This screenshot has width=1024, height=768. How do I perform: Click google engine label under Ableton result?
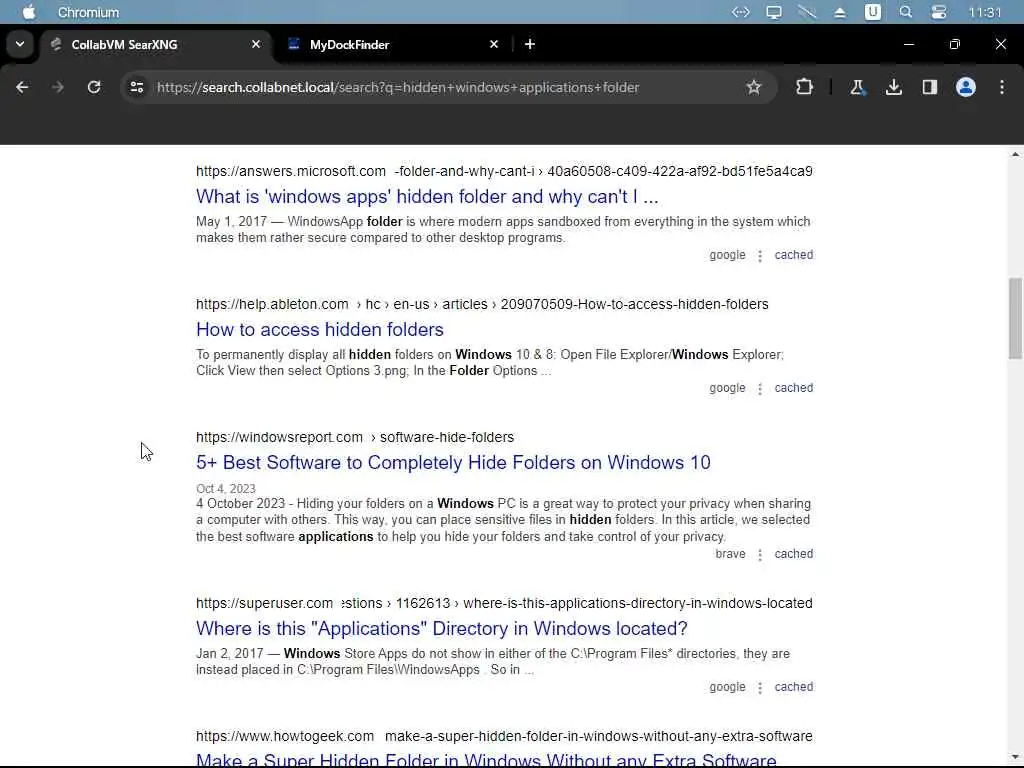point(728,388)
